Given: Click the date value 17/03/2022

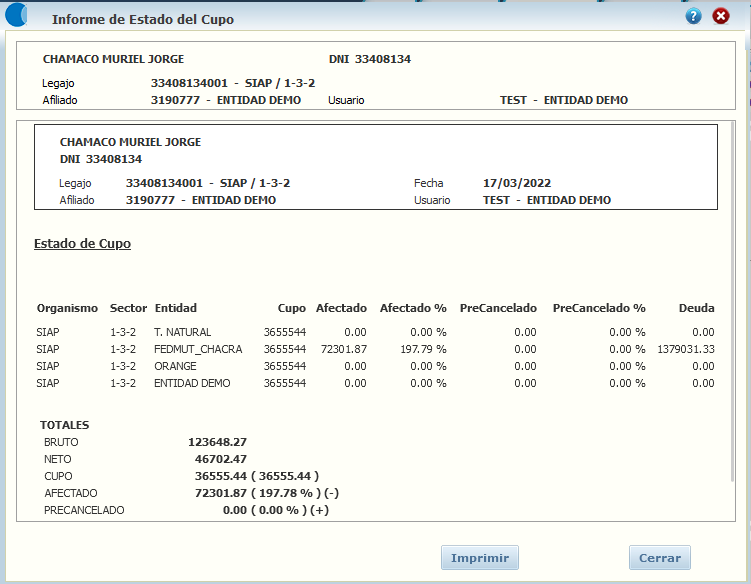Looking at the screenshot, I should pos(517,183).
